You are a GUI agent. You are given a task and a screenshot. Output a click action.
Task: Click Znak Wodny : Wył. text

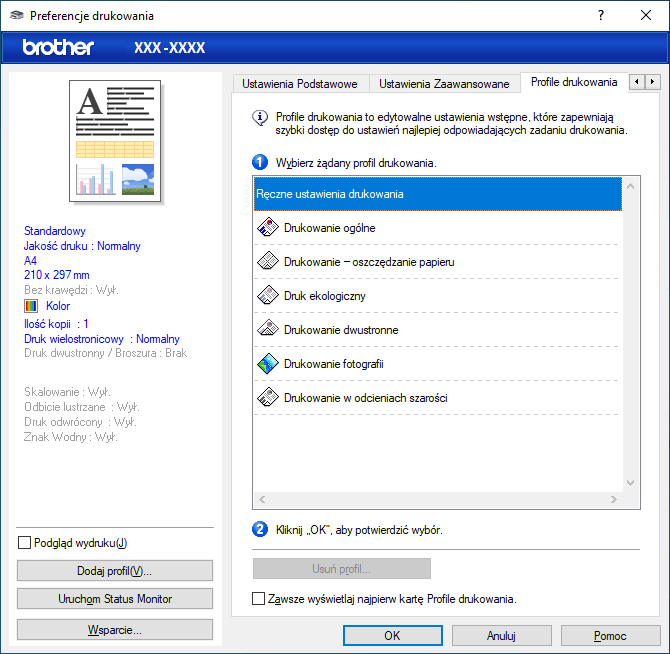[71, 437]
